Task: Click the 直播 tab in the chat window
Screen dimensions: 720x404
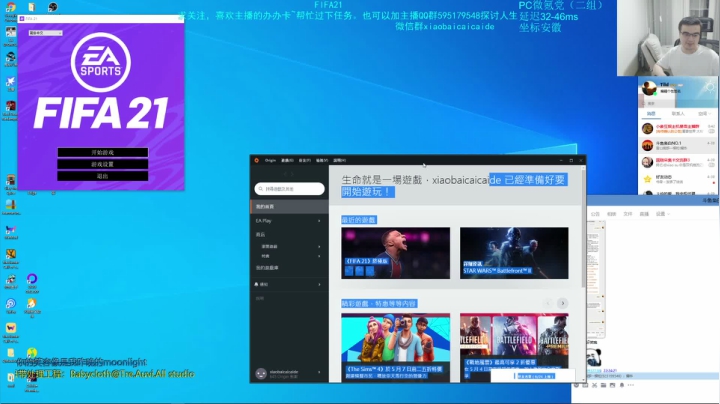Action: tap(644, 214)
